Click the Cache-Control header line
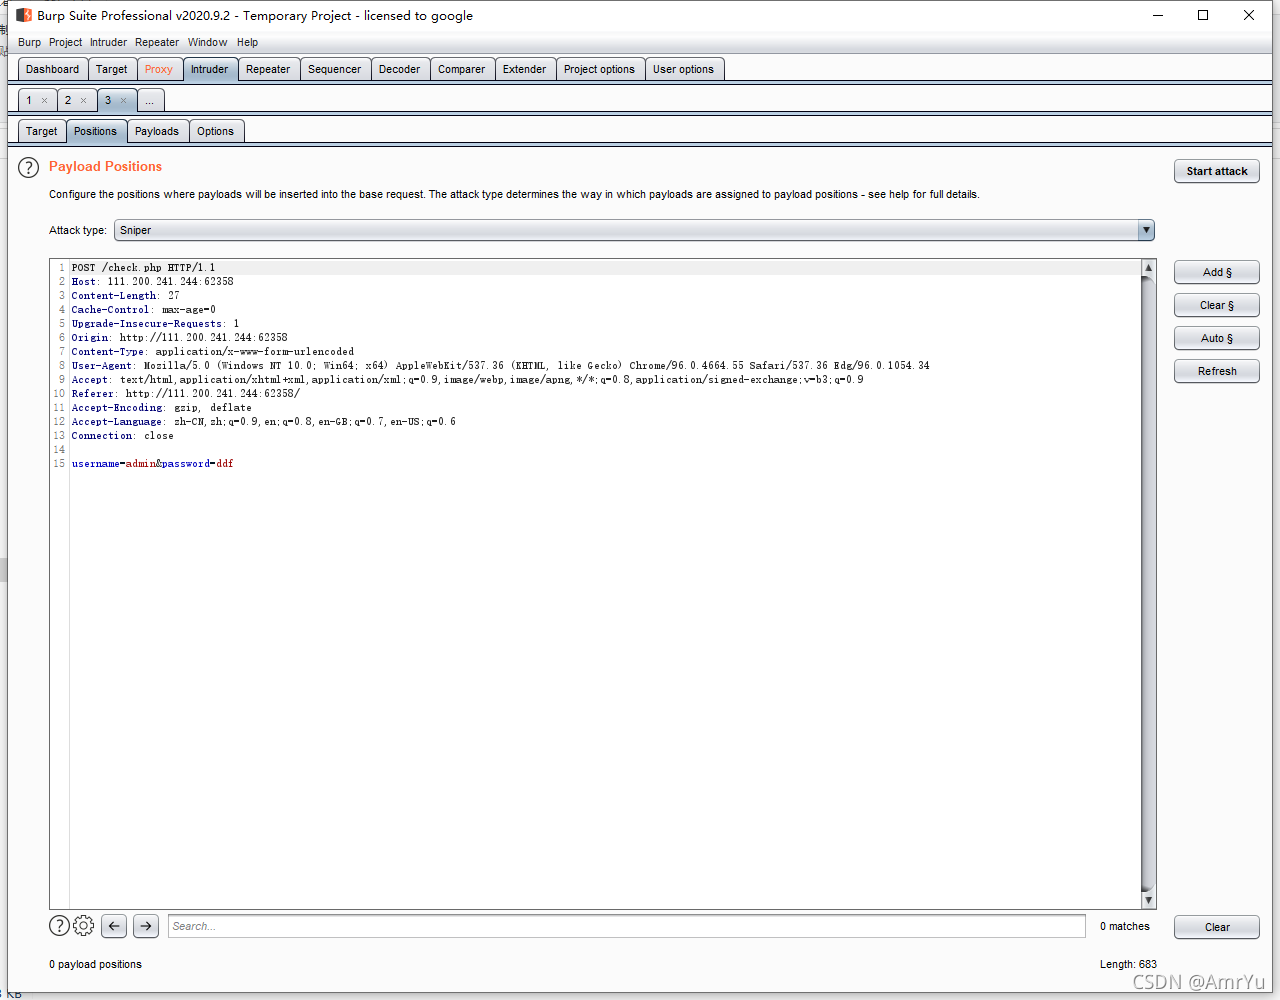 143,310
